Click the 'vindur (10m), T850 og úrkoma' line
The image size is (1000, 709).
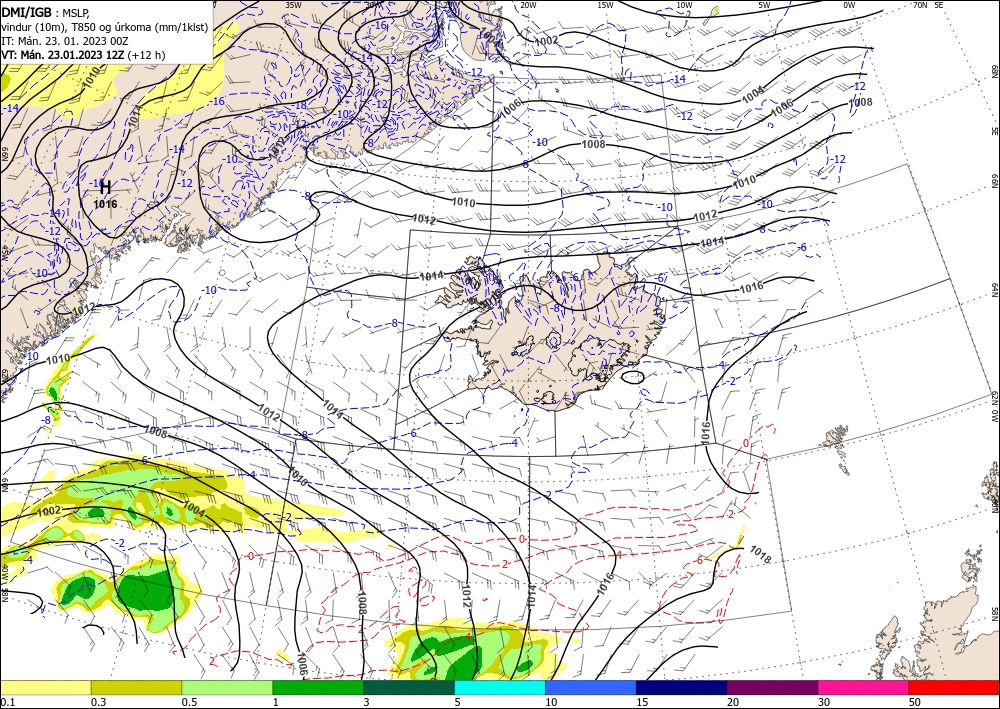click(x=77, y=27)
